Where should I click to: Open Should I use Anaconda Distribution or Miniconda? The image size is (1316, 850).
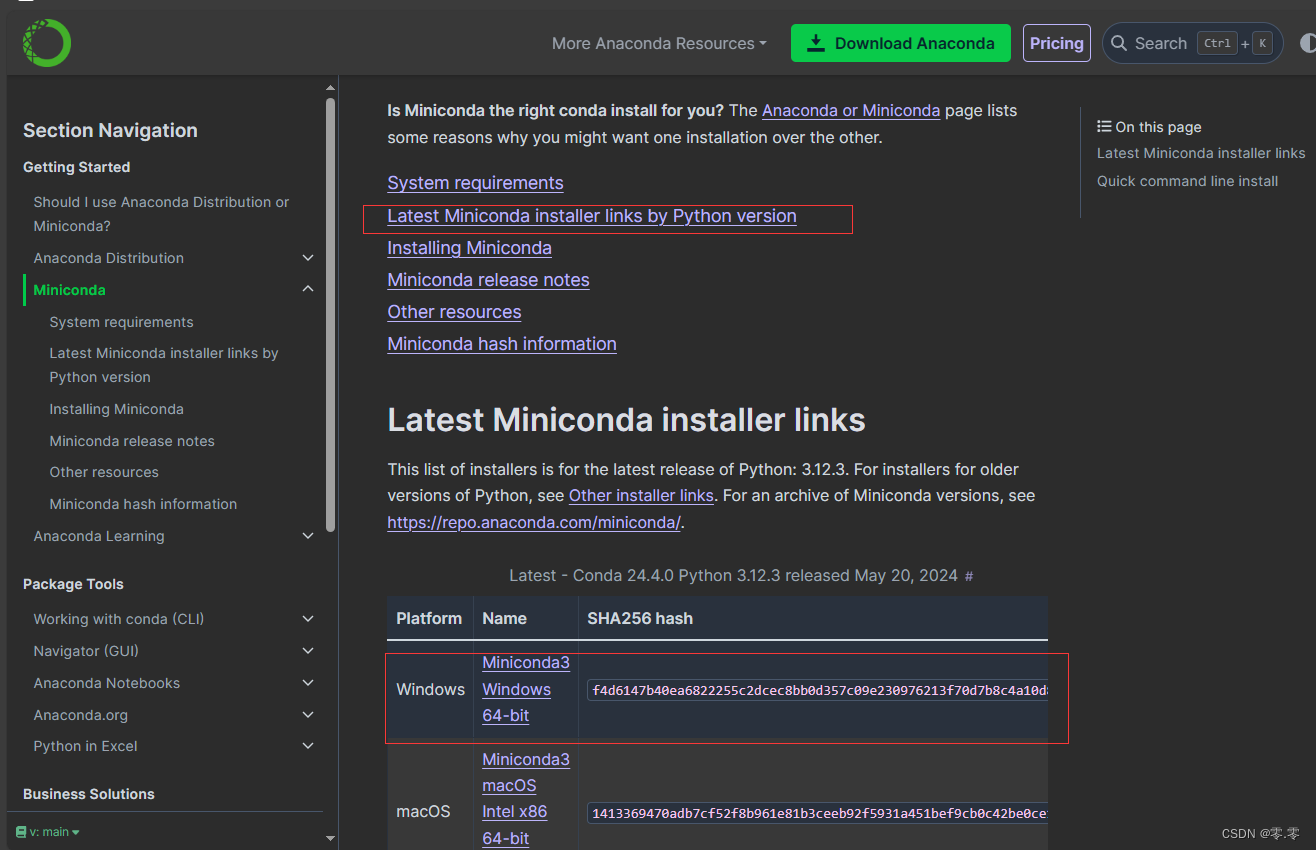pos(161,214)
